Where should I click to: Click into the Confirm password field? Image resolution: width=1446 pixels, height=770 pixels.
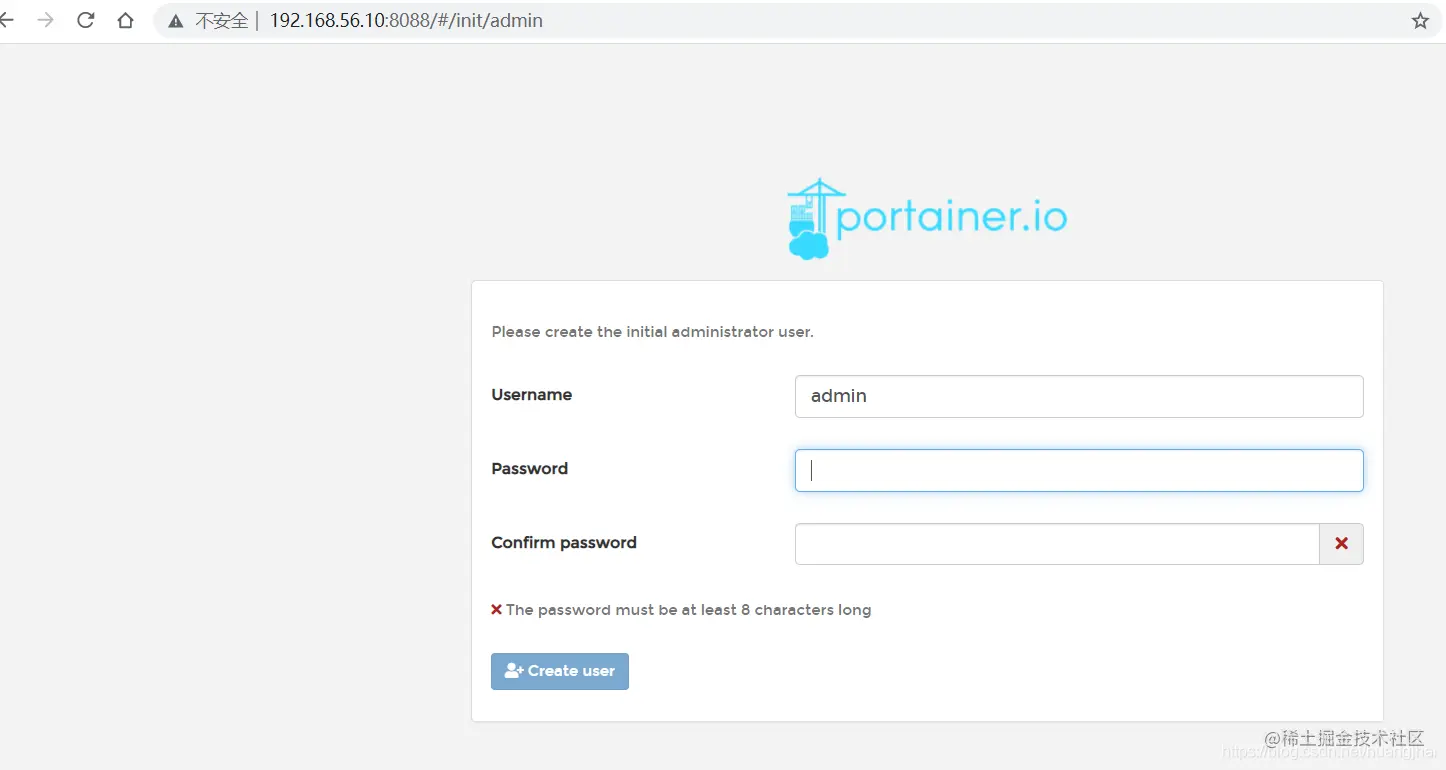1057,544
